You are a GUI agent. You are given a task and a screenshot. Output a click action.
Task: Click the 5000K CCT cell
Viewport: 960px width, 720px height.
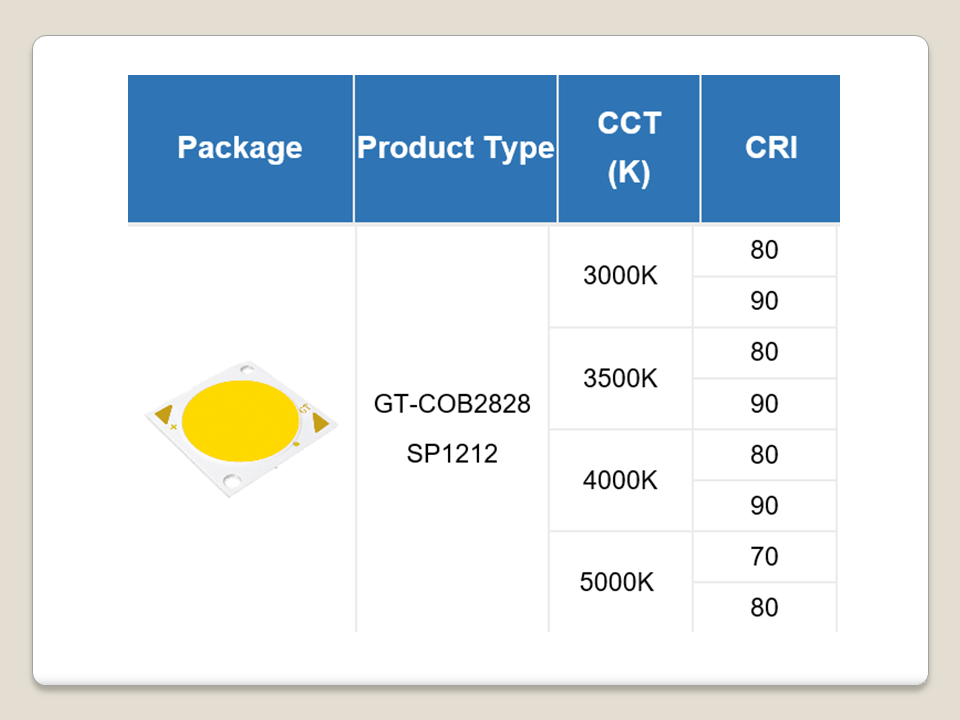618,582
